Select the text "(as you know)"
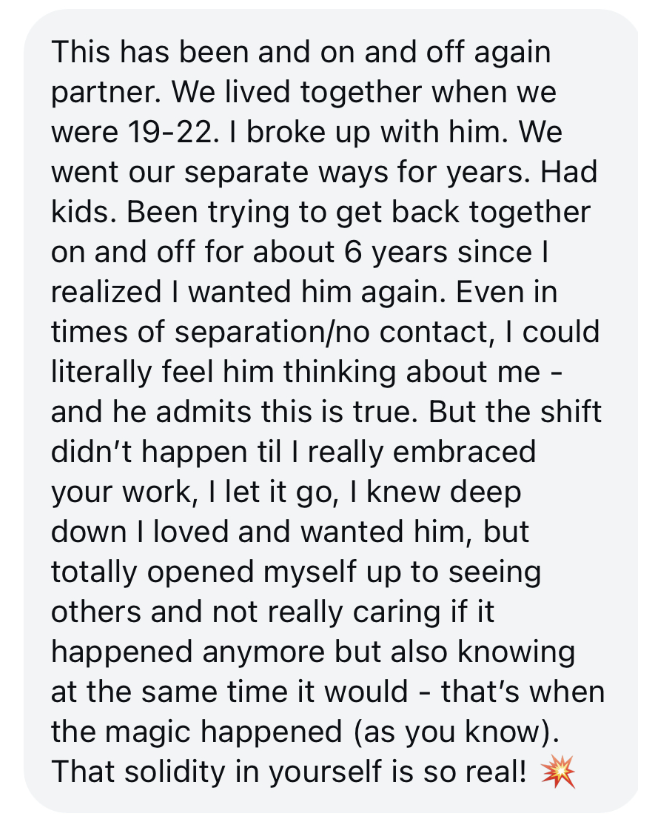The image size is (658, 830). pos(450,732)
